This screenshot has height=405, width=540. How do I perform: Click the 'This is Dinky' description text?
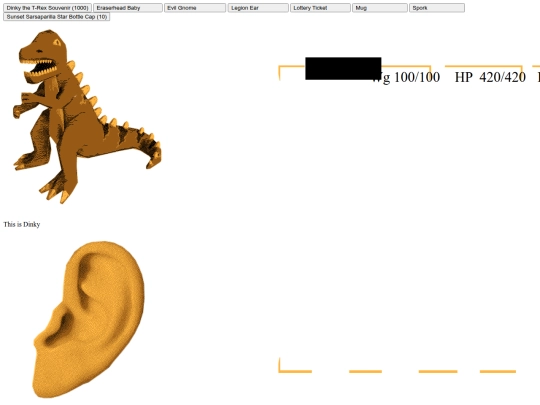point(22,225)
